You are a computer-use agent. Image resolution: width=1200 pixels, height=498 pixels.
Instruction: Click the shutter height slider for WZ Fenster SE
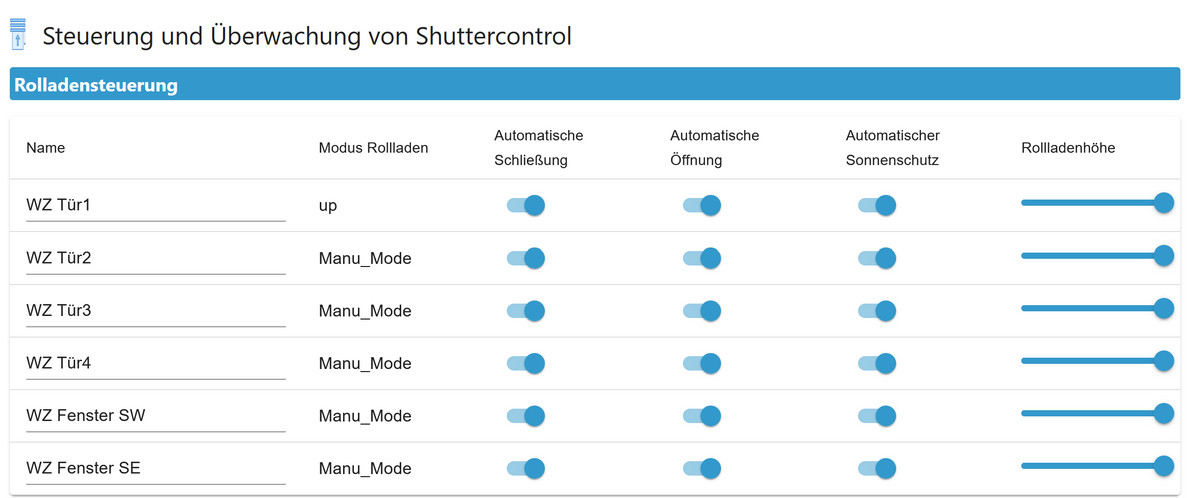click(1092, 465)
